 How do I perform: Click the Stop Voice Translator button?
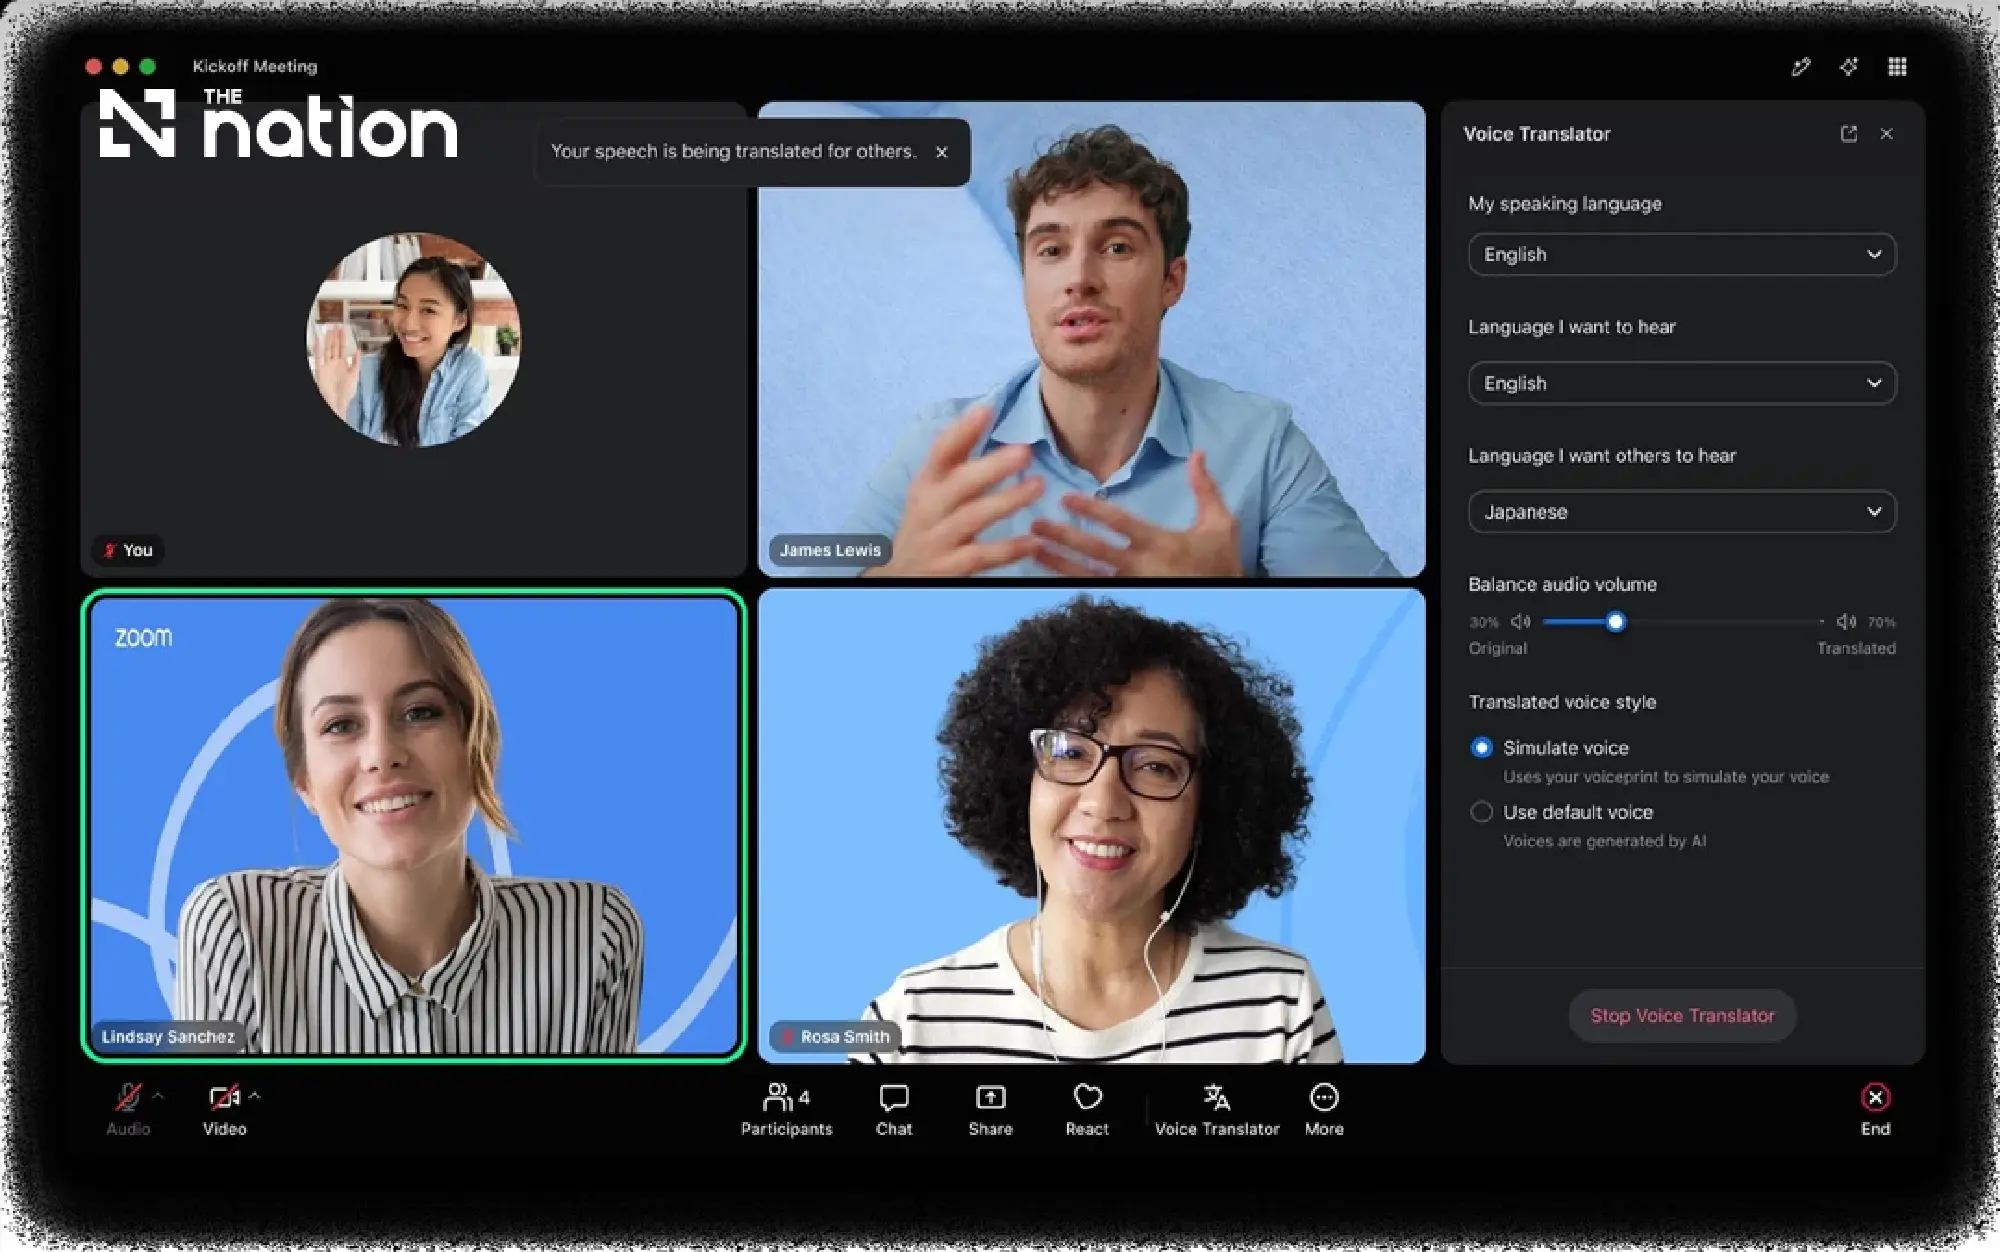(x=1682, y=1016)
